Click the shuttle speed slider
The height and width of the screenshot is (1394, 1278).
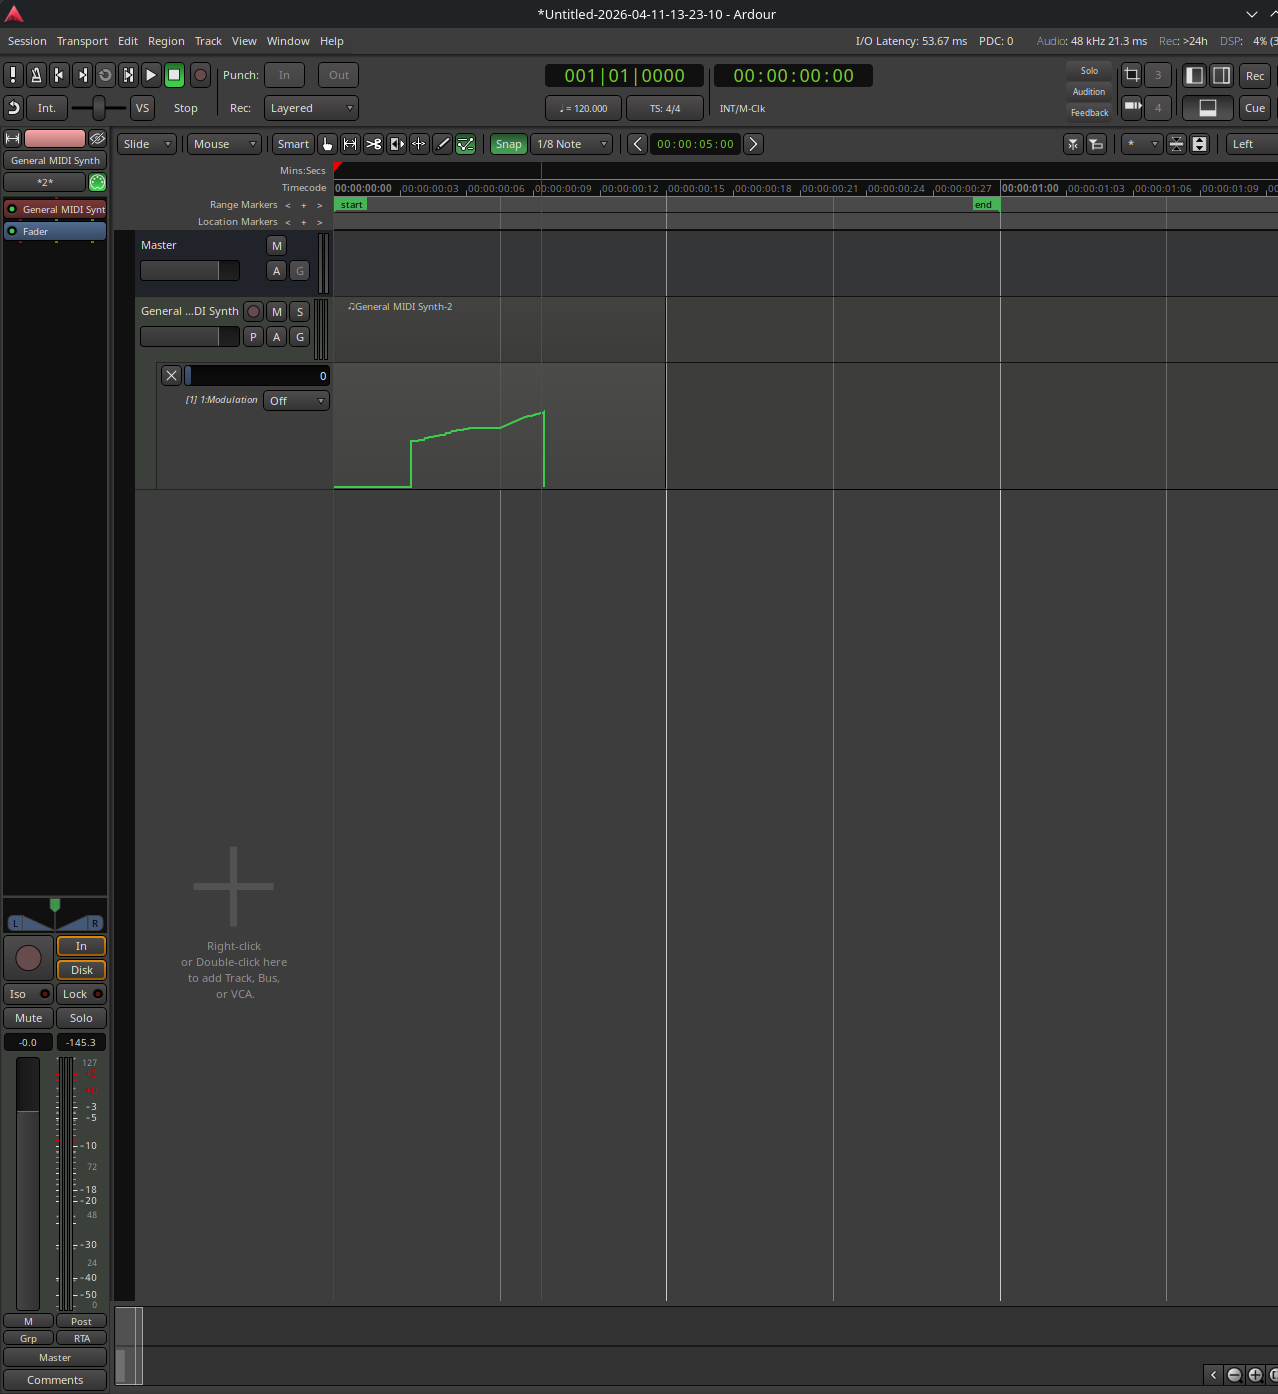coord(98,108)
